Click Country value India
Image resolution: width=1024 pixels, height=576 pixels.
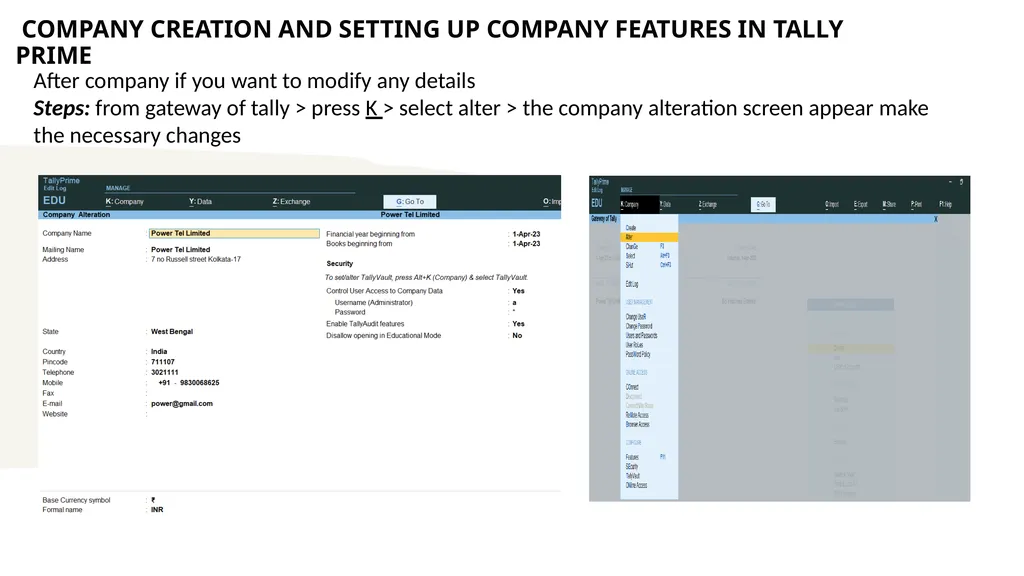coord(159,351)
